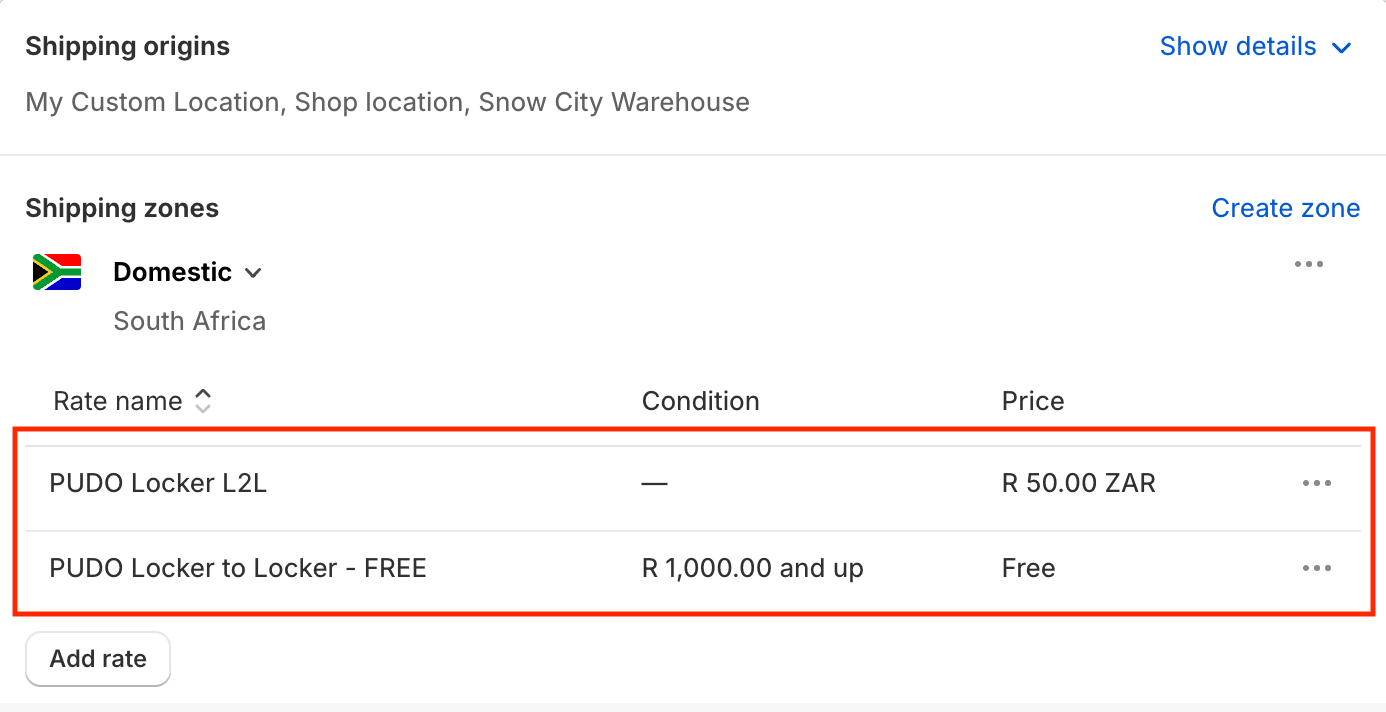Click the R 1,000.00 and up condition
This screenshot has height=712, width=1386.
[753, 568]
